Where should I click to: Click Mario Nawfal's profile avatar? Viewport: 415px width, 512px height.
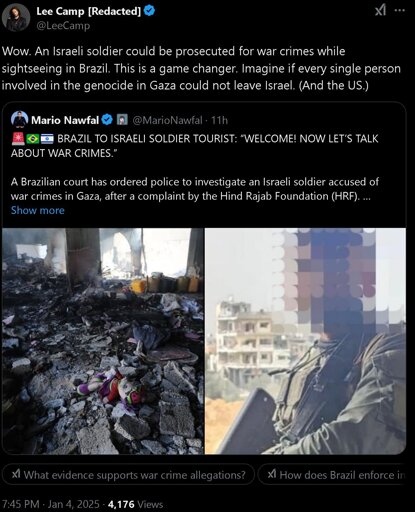[x=19, y=119]
